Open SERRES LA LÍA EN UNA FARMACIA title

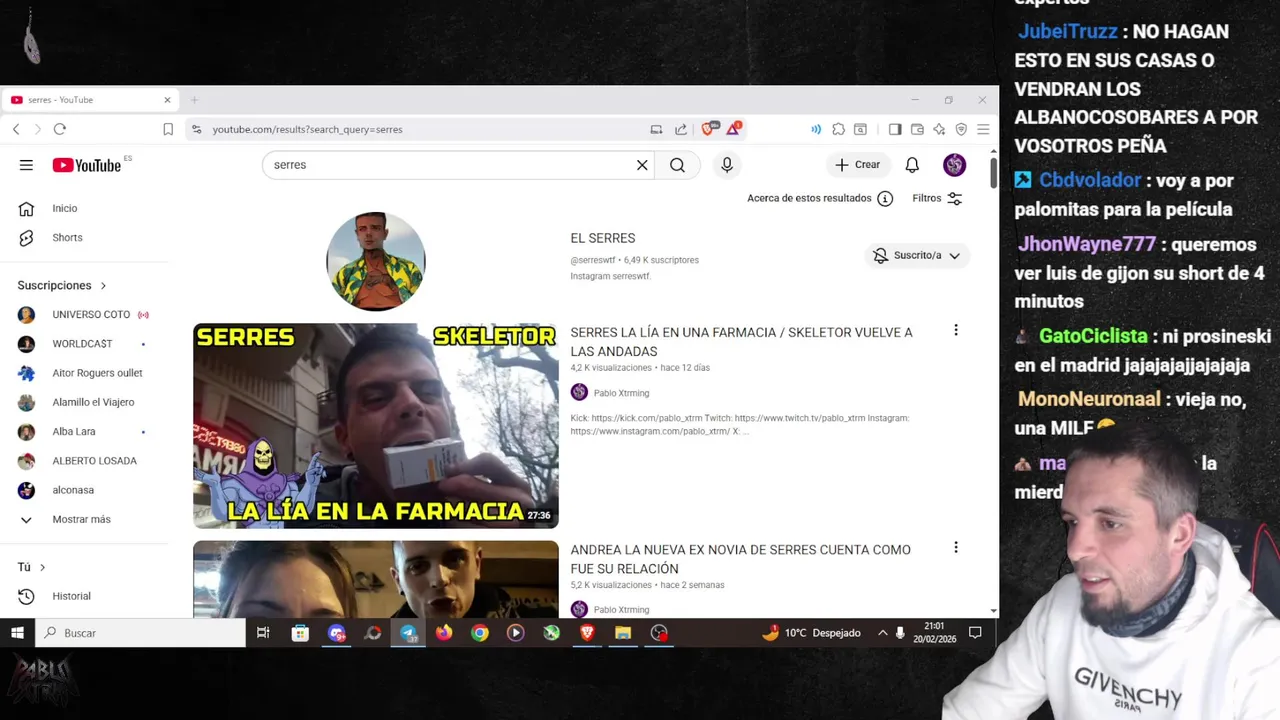coord(741,341)
